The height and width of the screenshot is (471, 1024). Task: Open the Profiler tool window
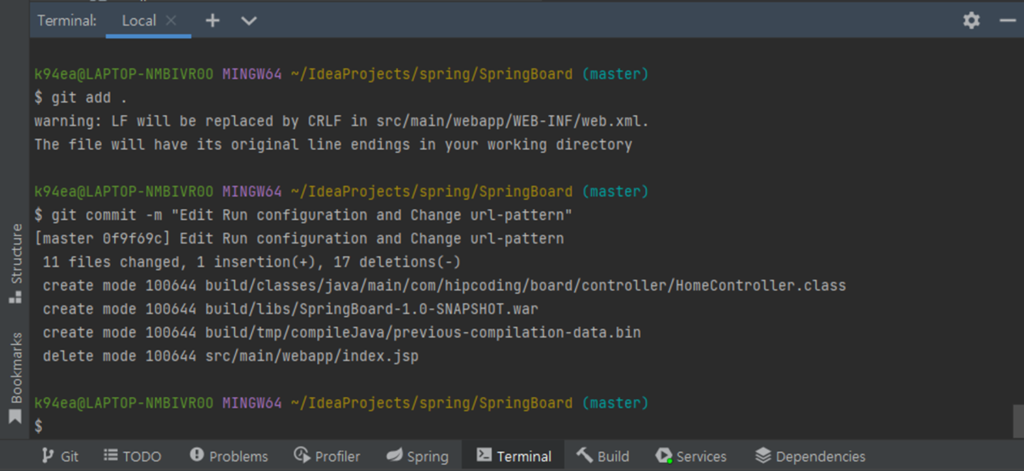327,456
